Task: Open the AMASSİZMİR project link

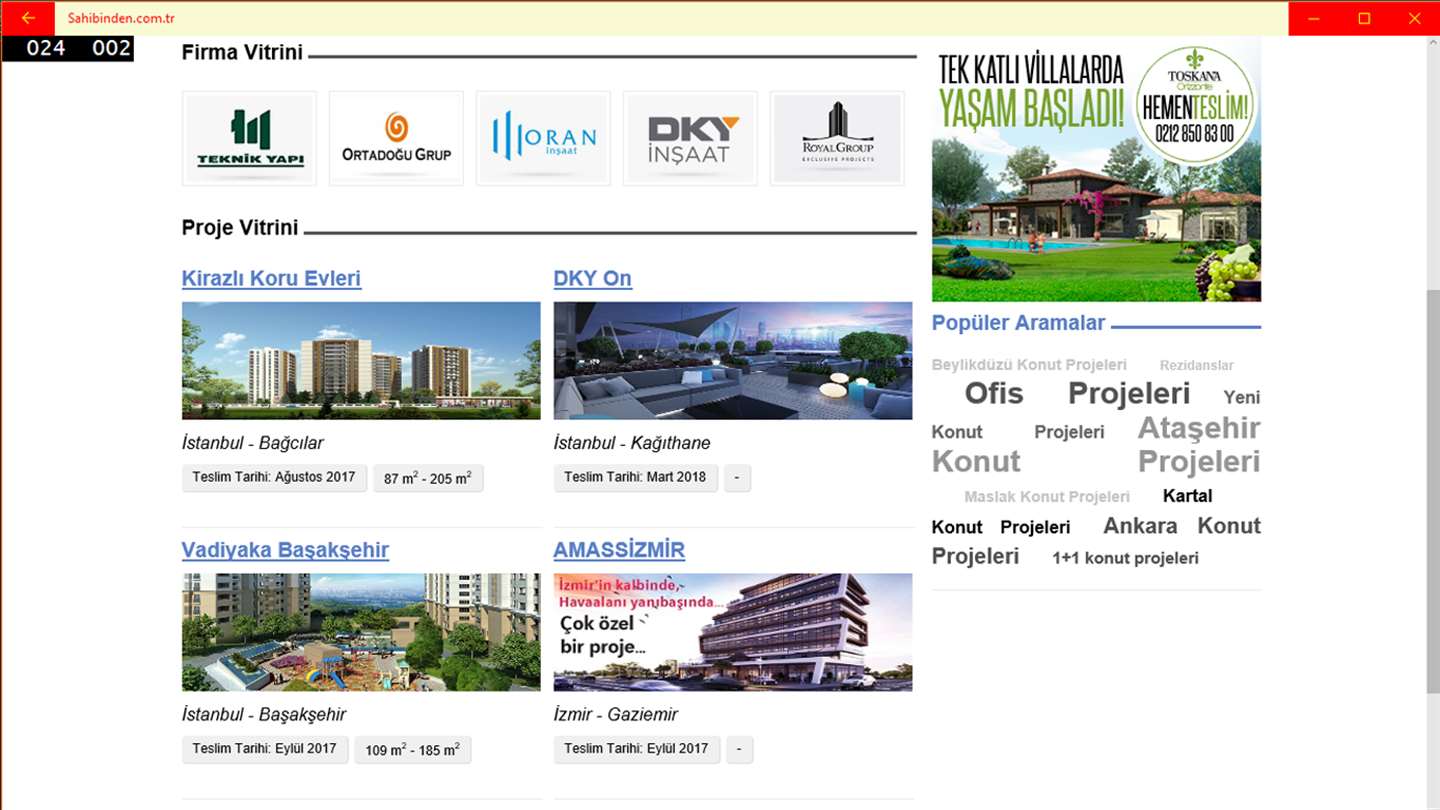Action: pos(619,551)
